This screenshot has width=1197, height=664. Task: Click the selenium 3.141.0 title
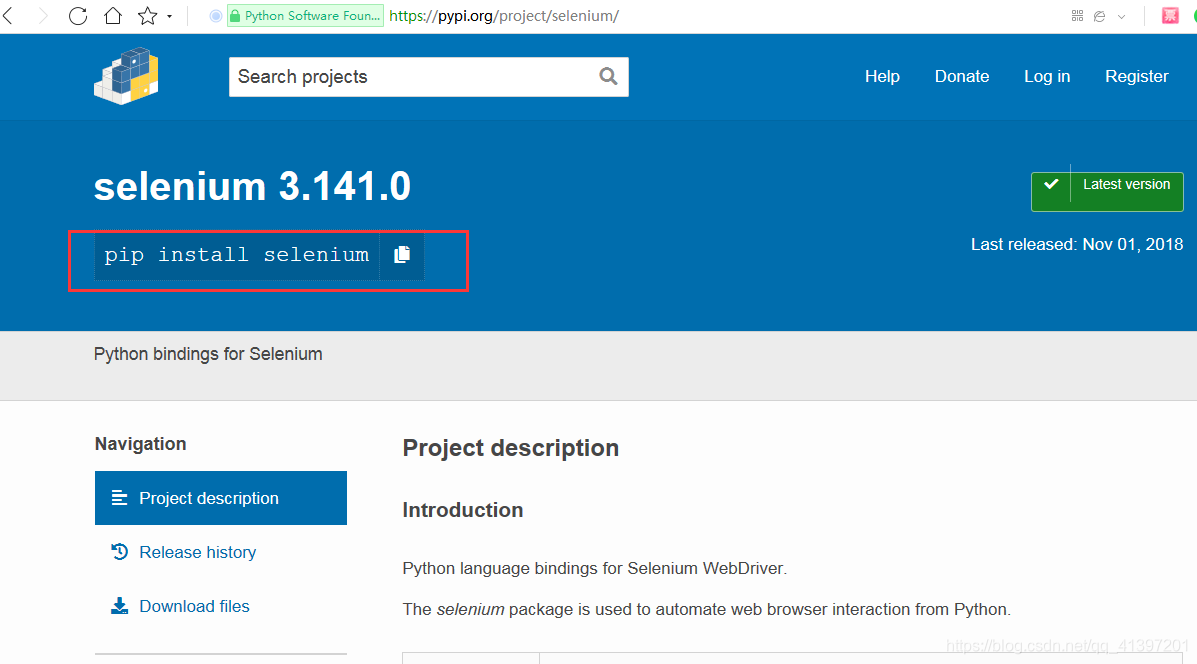click(252, 186)
